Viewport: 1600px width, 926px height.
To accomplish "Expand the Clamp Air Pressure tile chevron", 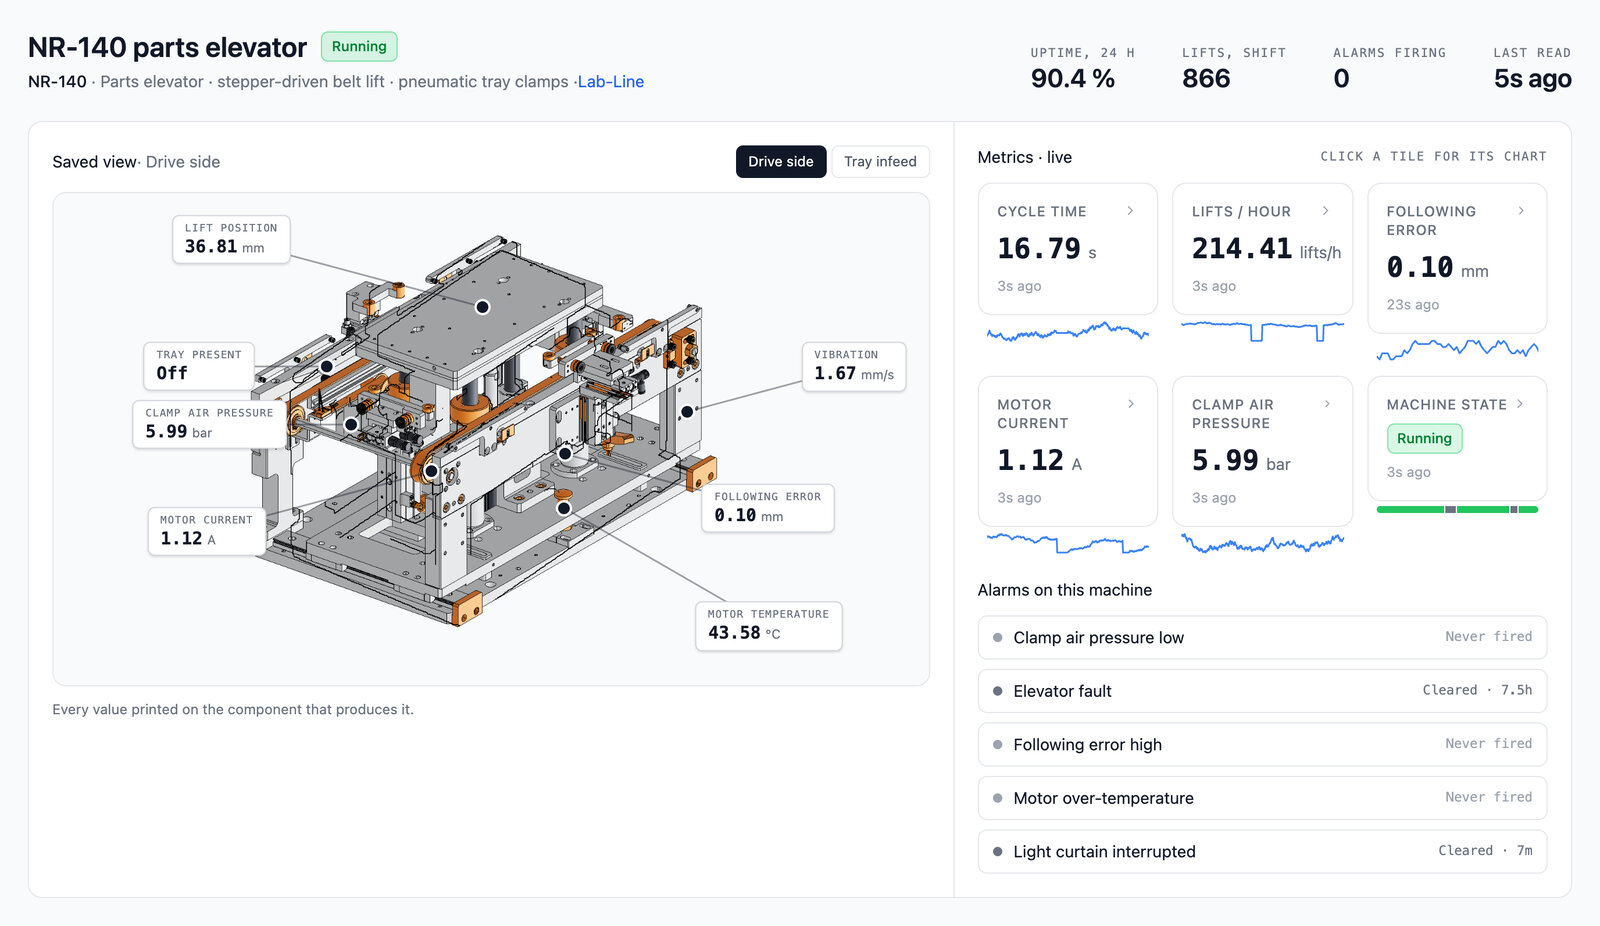I will (1326, 404).
